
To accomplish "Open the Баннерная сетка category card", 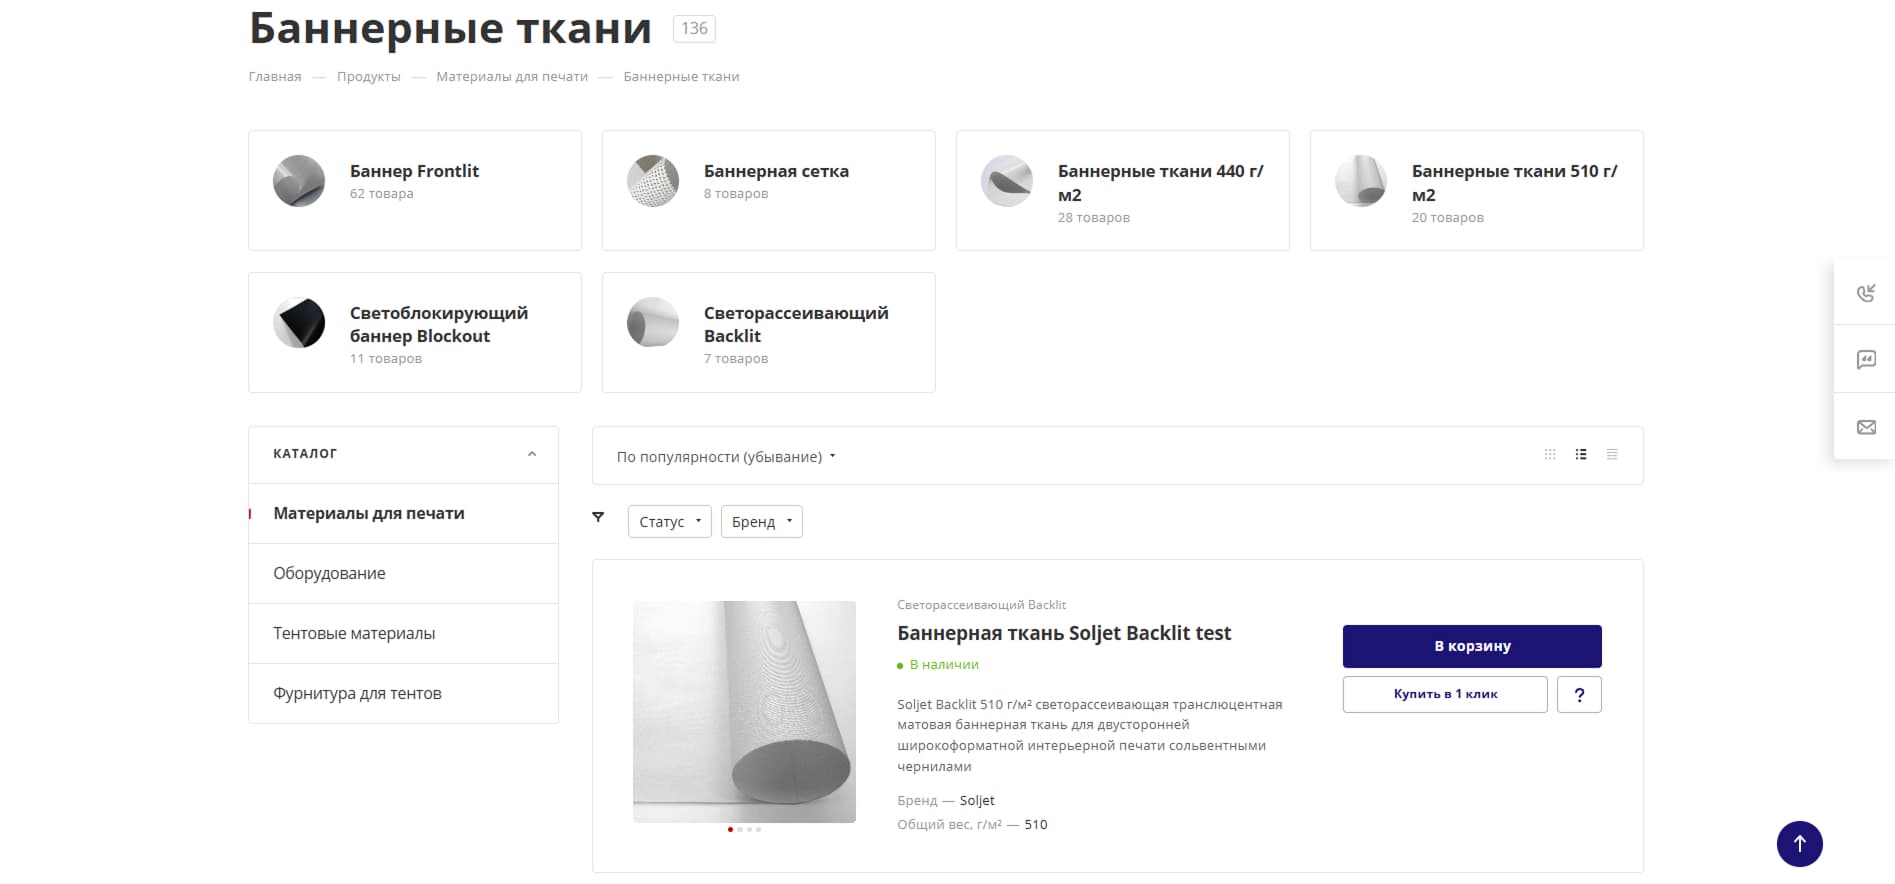I will 768,190.
